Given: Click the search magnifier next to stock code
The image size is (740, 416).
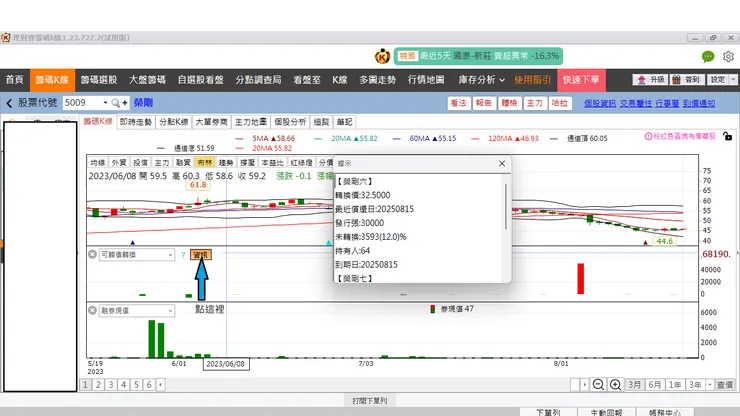Looking at the screenshot, I should 115,102.
